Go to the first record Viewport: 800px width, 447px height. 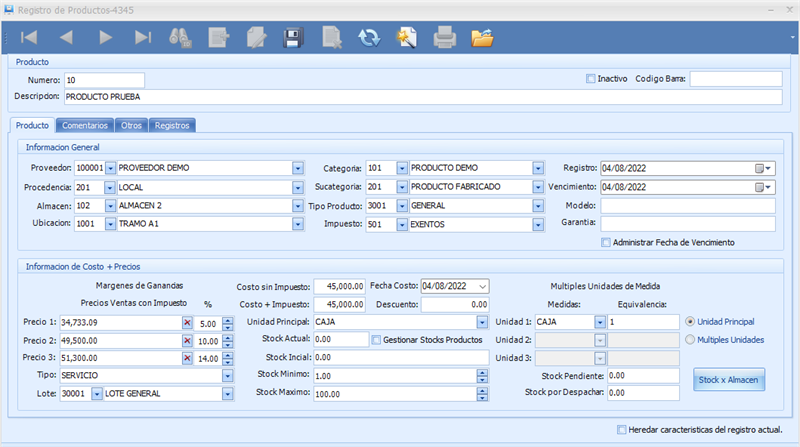(29, 38)
